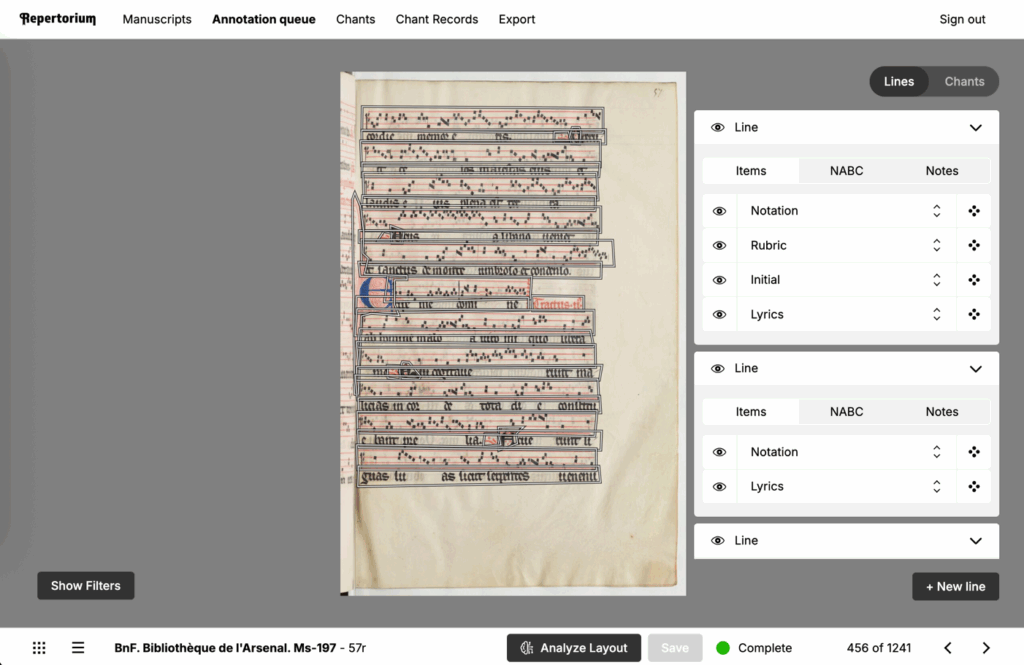
Task: Click the move handle icon for Rubric
Action: 974,245
